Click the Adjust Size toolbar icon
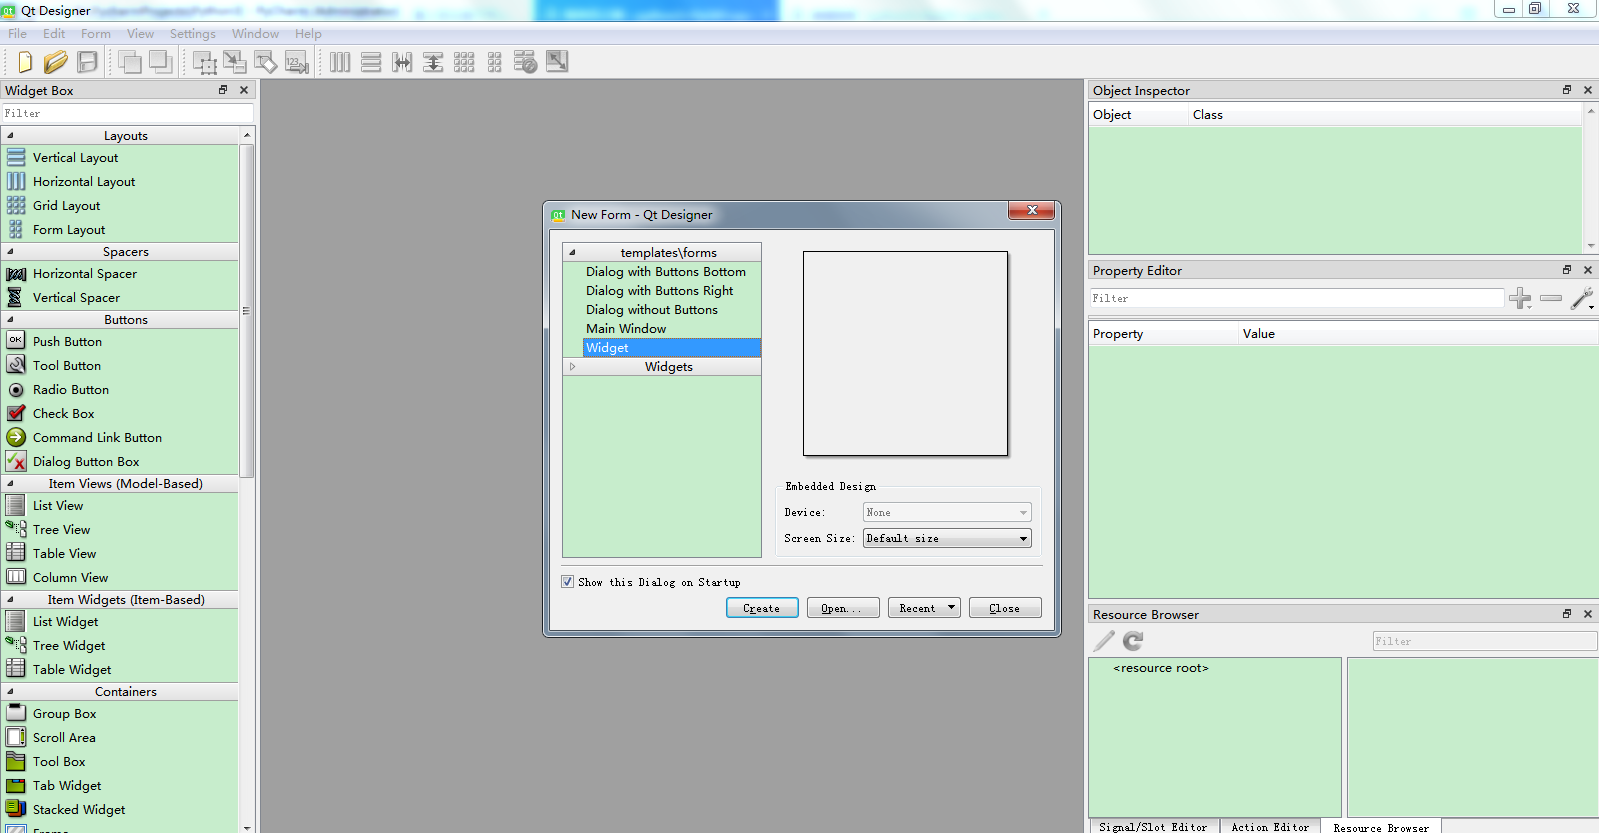Viewport: 1599px width, 833px height. tap(557, 62)
